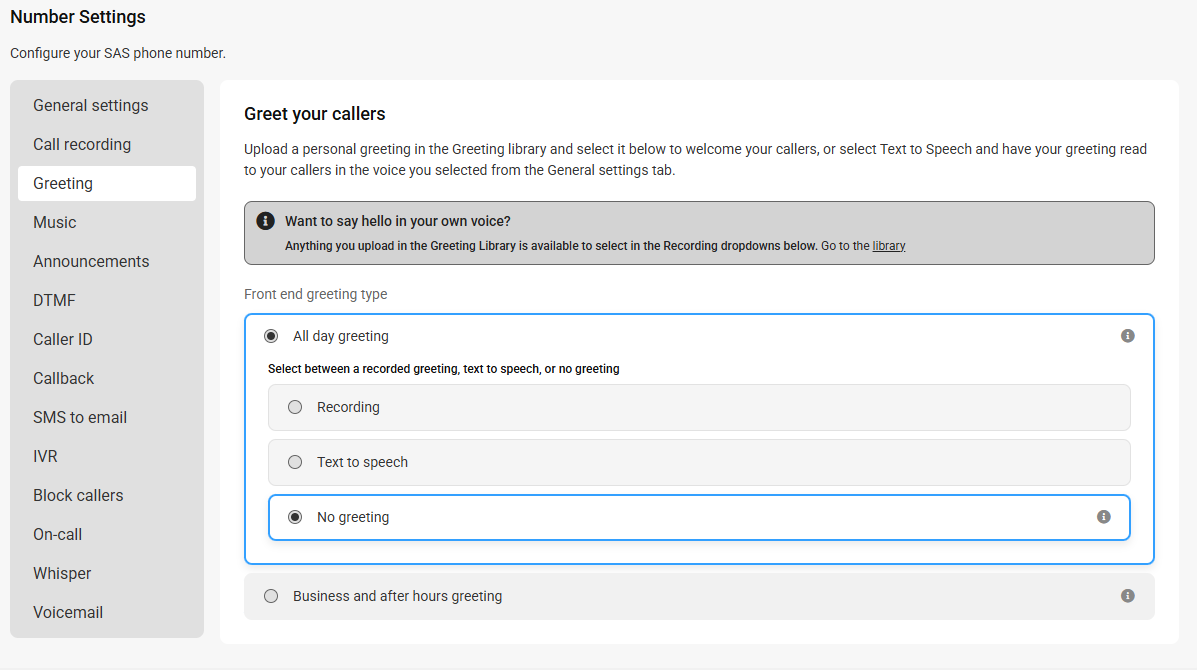Click the 'Select between a recorded greeting' instruction text

[444, 369]
